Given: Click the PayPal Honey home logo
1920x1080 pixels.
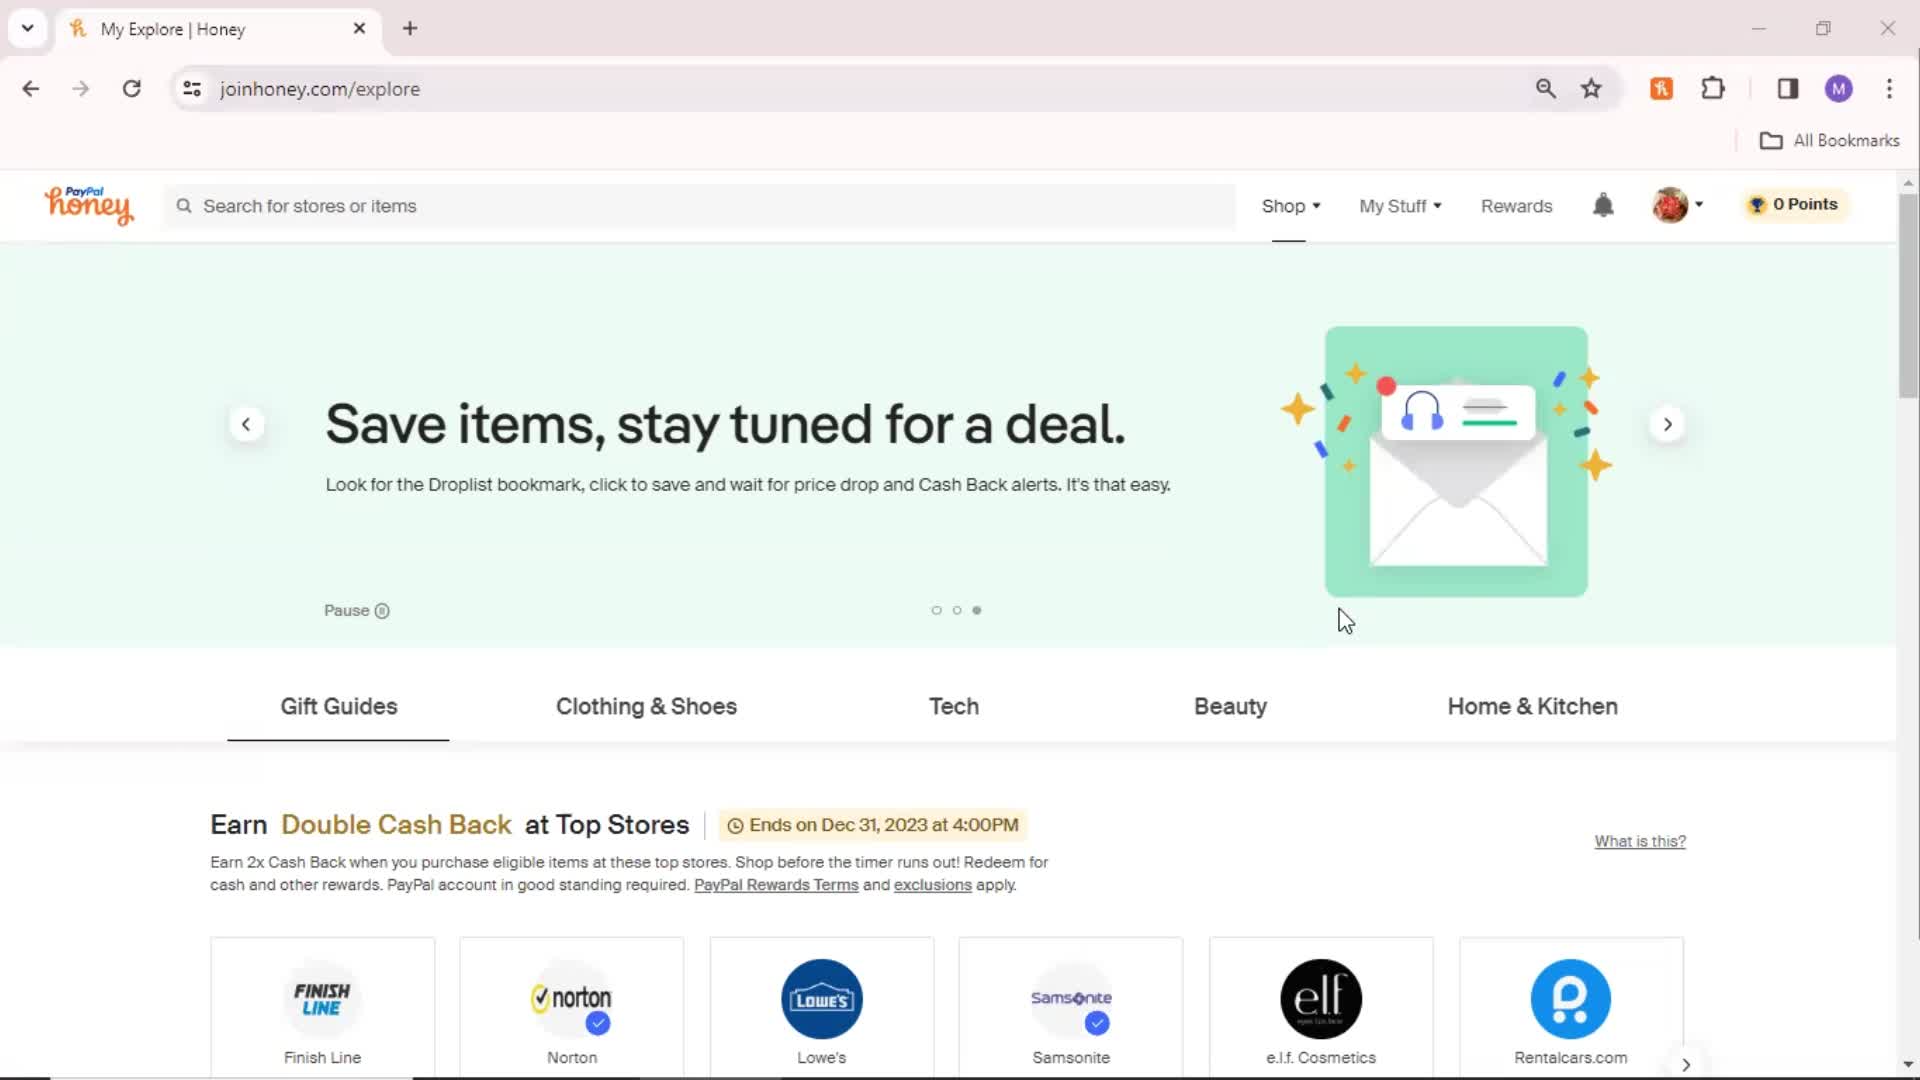Looking at the screenshot, I should [88, 204].
